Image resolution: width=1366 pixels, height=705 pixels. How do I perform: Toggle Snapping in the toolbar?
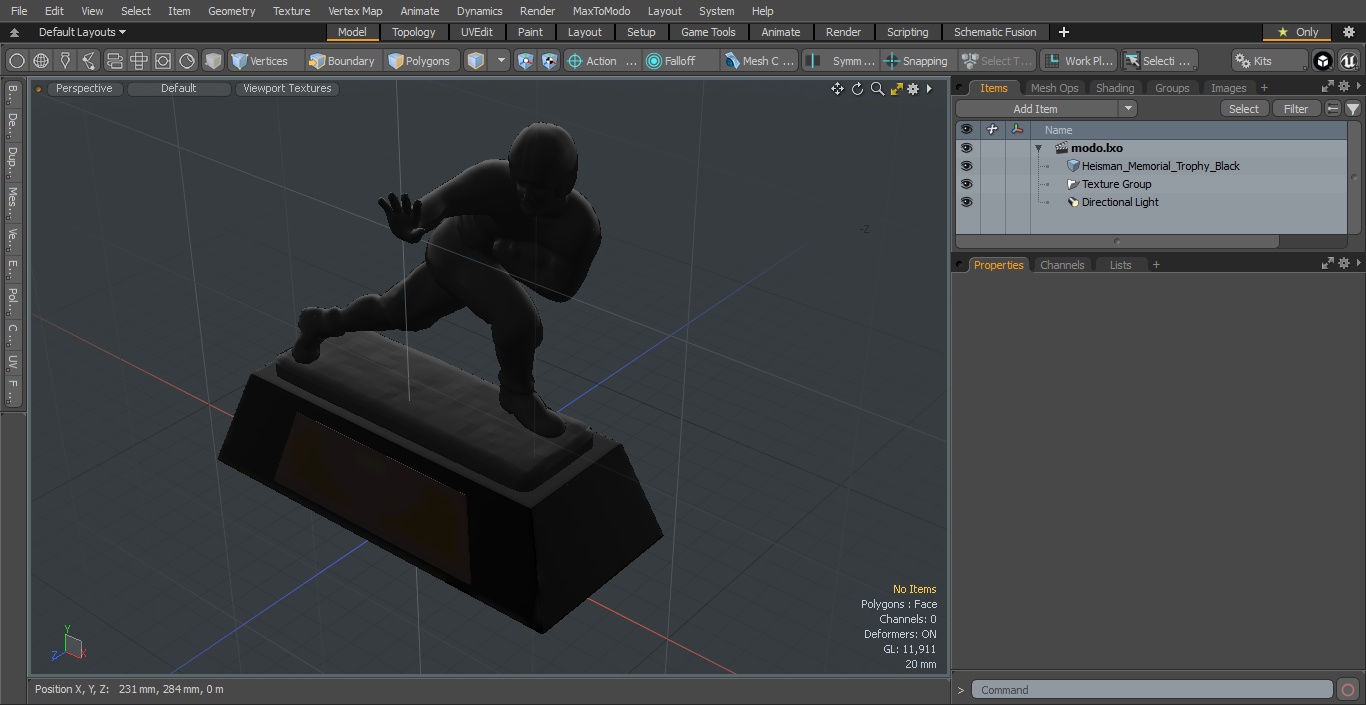point(917,61)
